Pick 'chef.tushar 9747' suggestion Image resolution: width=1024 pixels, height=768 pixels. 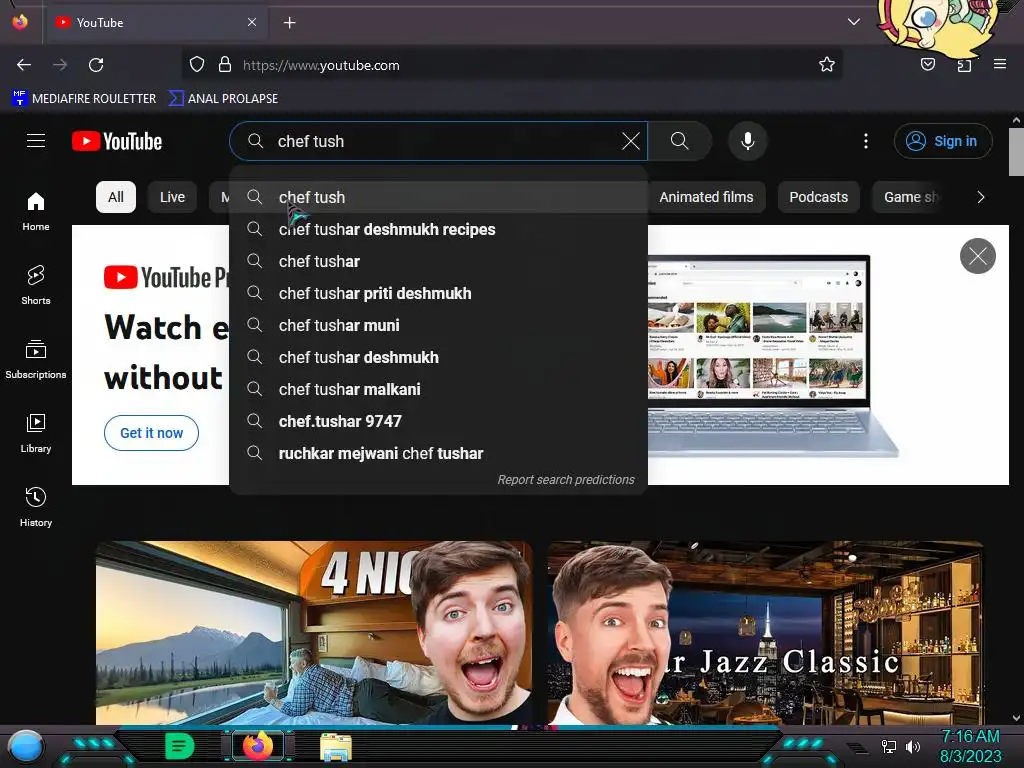click(438, 421)
